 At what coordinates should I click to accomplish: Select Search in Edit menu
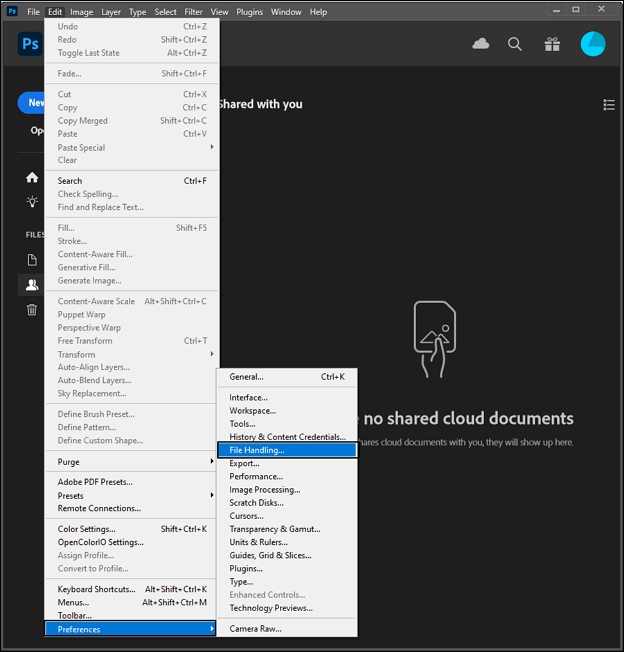click(x=131, y=181)
